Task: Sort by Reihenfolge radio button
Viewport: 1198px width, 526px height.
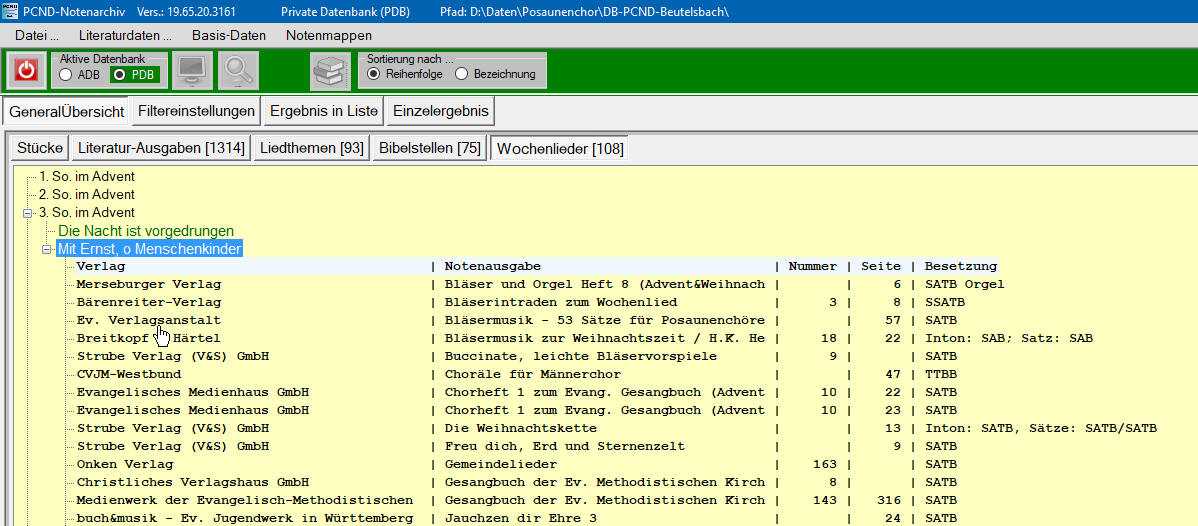Action: [374, 74]
